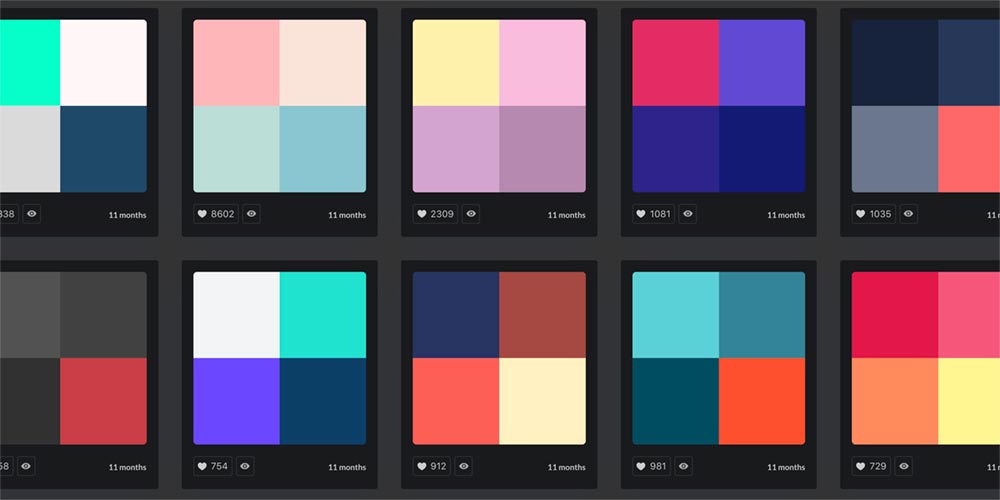
Task: Choose the light cyan swatch in 981 palette
Action: coord(675,315)
